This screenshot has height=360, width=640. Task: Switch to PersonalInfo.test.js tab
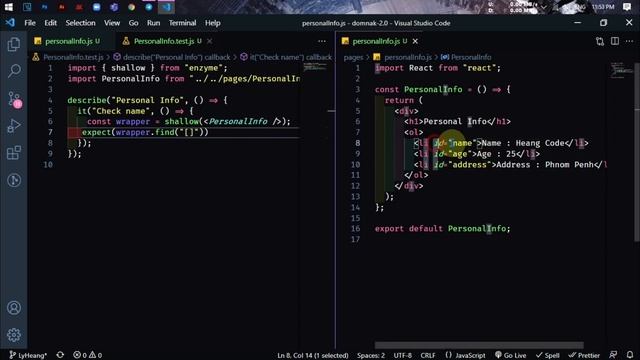167,41
